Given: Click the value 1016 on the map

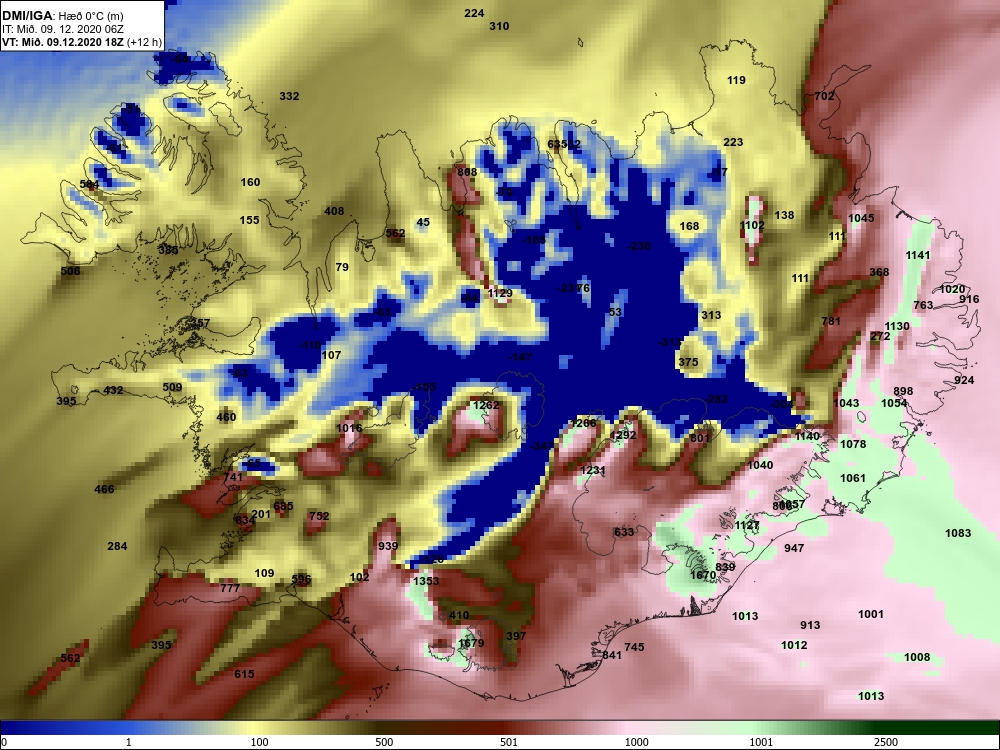Looking at the screenshot, I should click(x=349, y=429).
